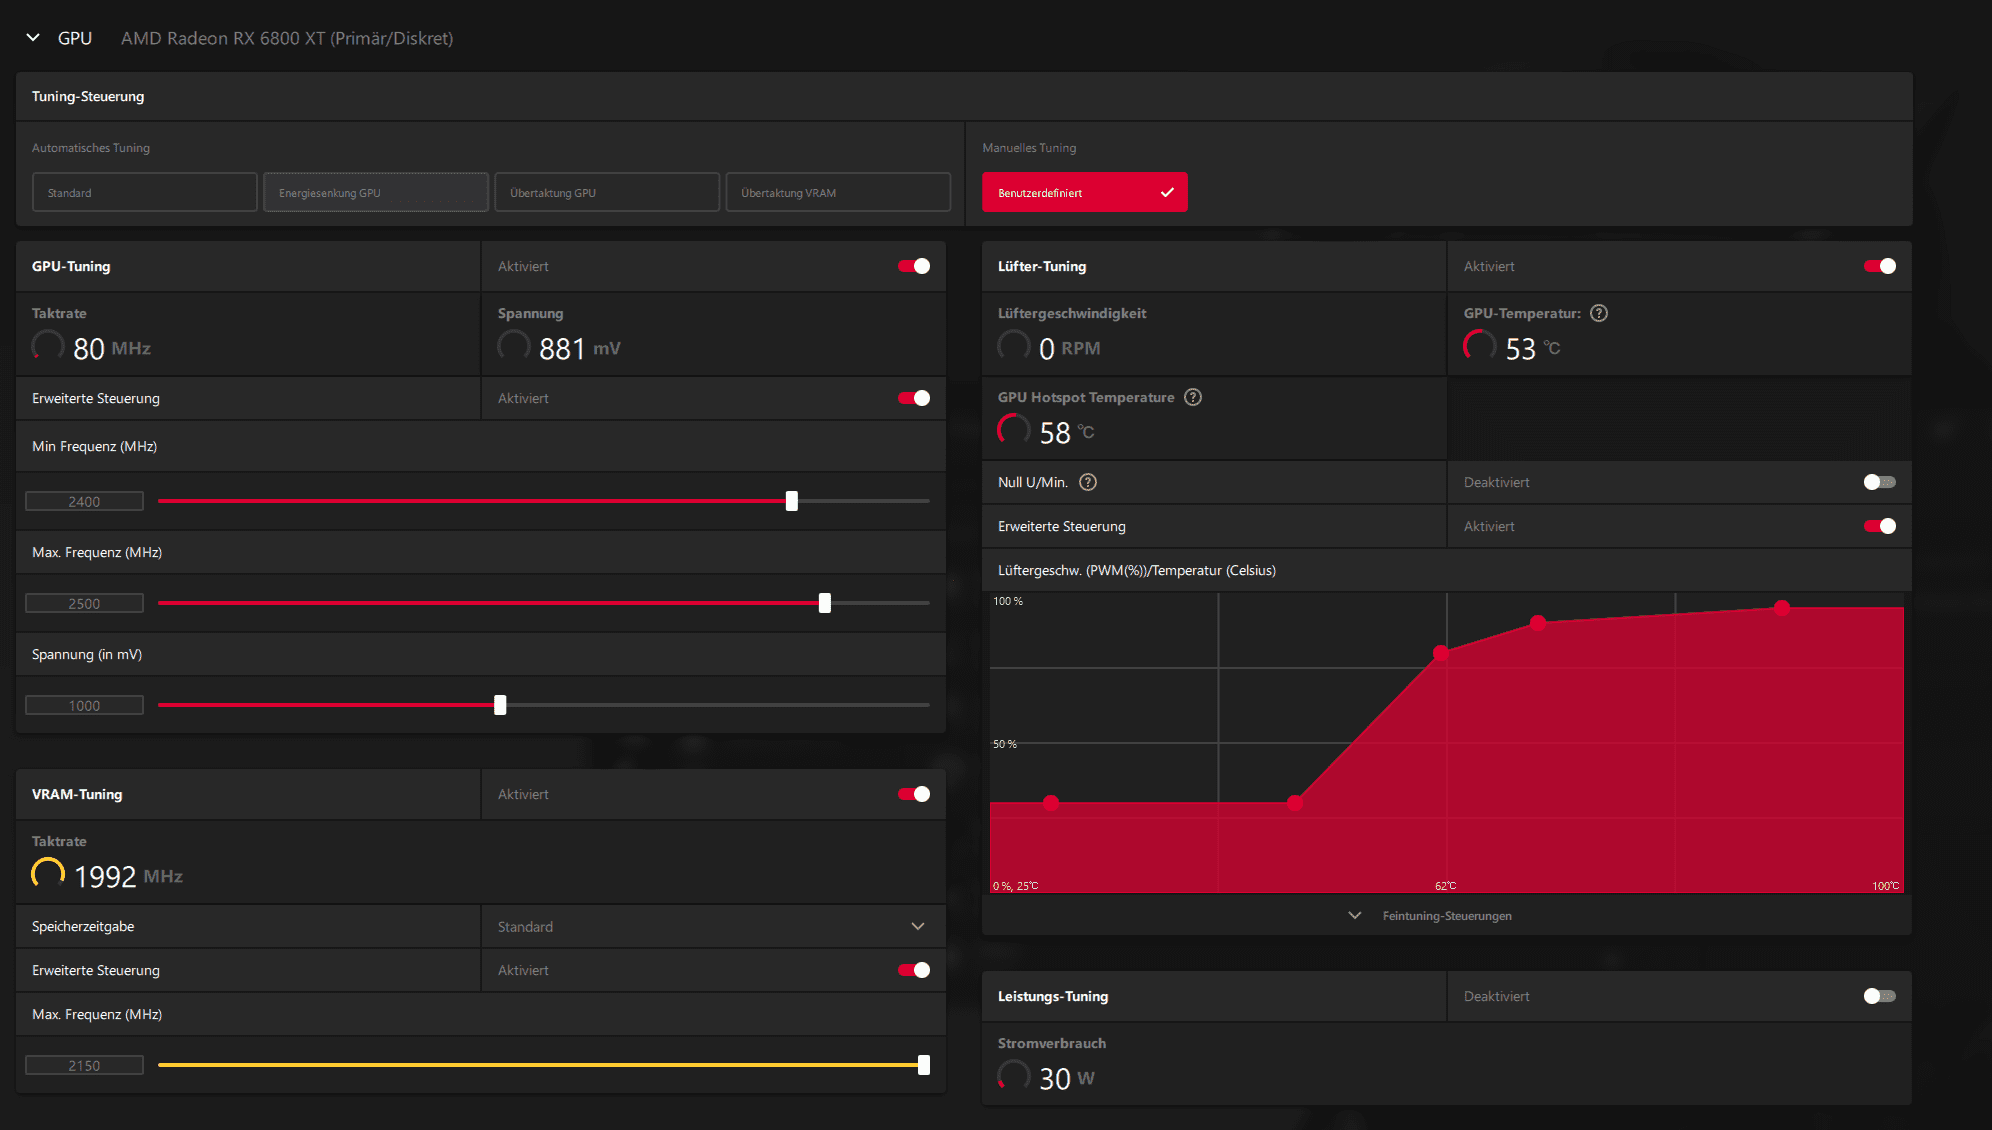Select Energiesenkung GPU tuning preset
1992x1130 pixels.
click(376, 192)
